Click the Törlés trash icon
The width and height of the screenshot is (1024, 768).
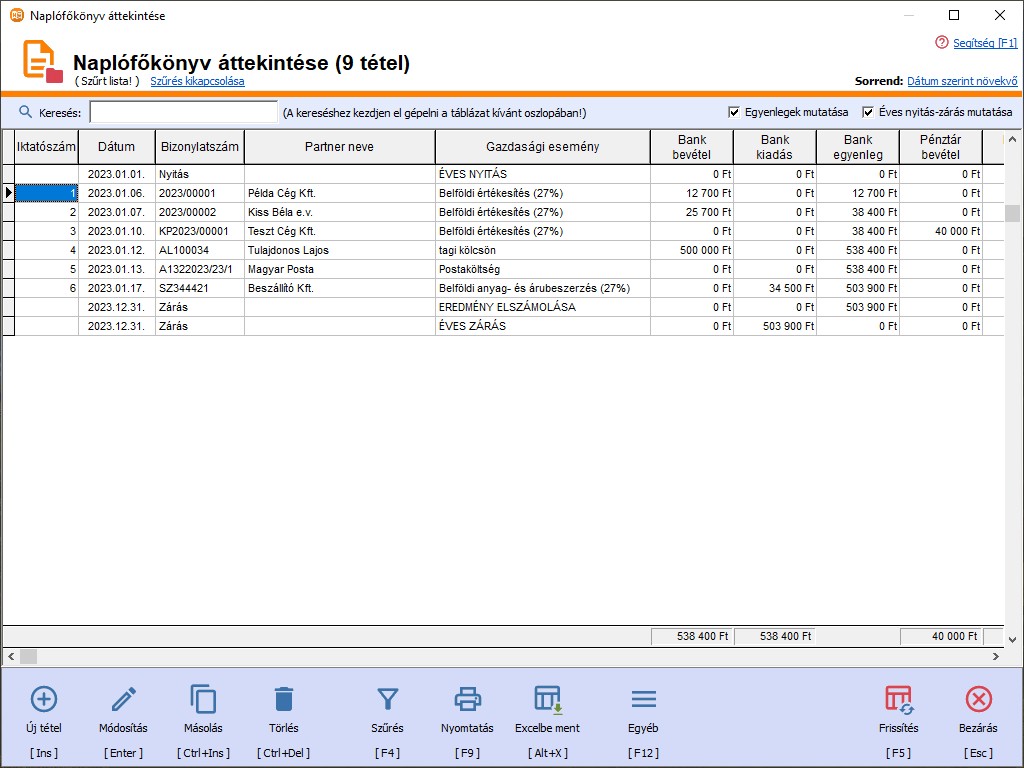pyautogui.click(x=284, y=699)
